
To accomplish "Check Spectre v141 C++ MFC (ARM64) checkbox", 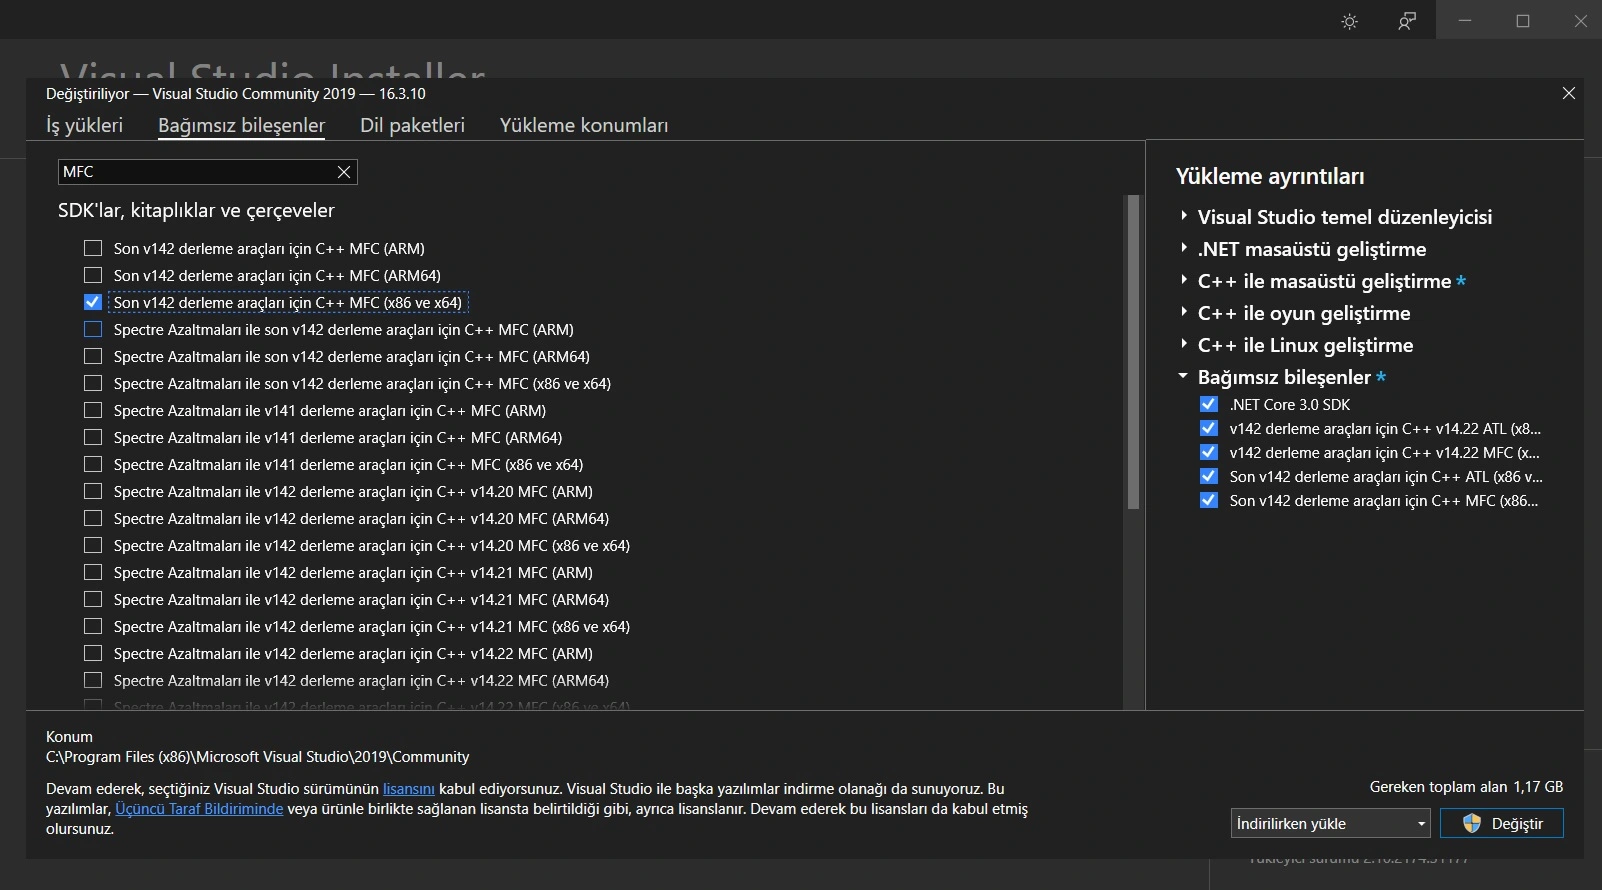I will (x=93, y=437).
